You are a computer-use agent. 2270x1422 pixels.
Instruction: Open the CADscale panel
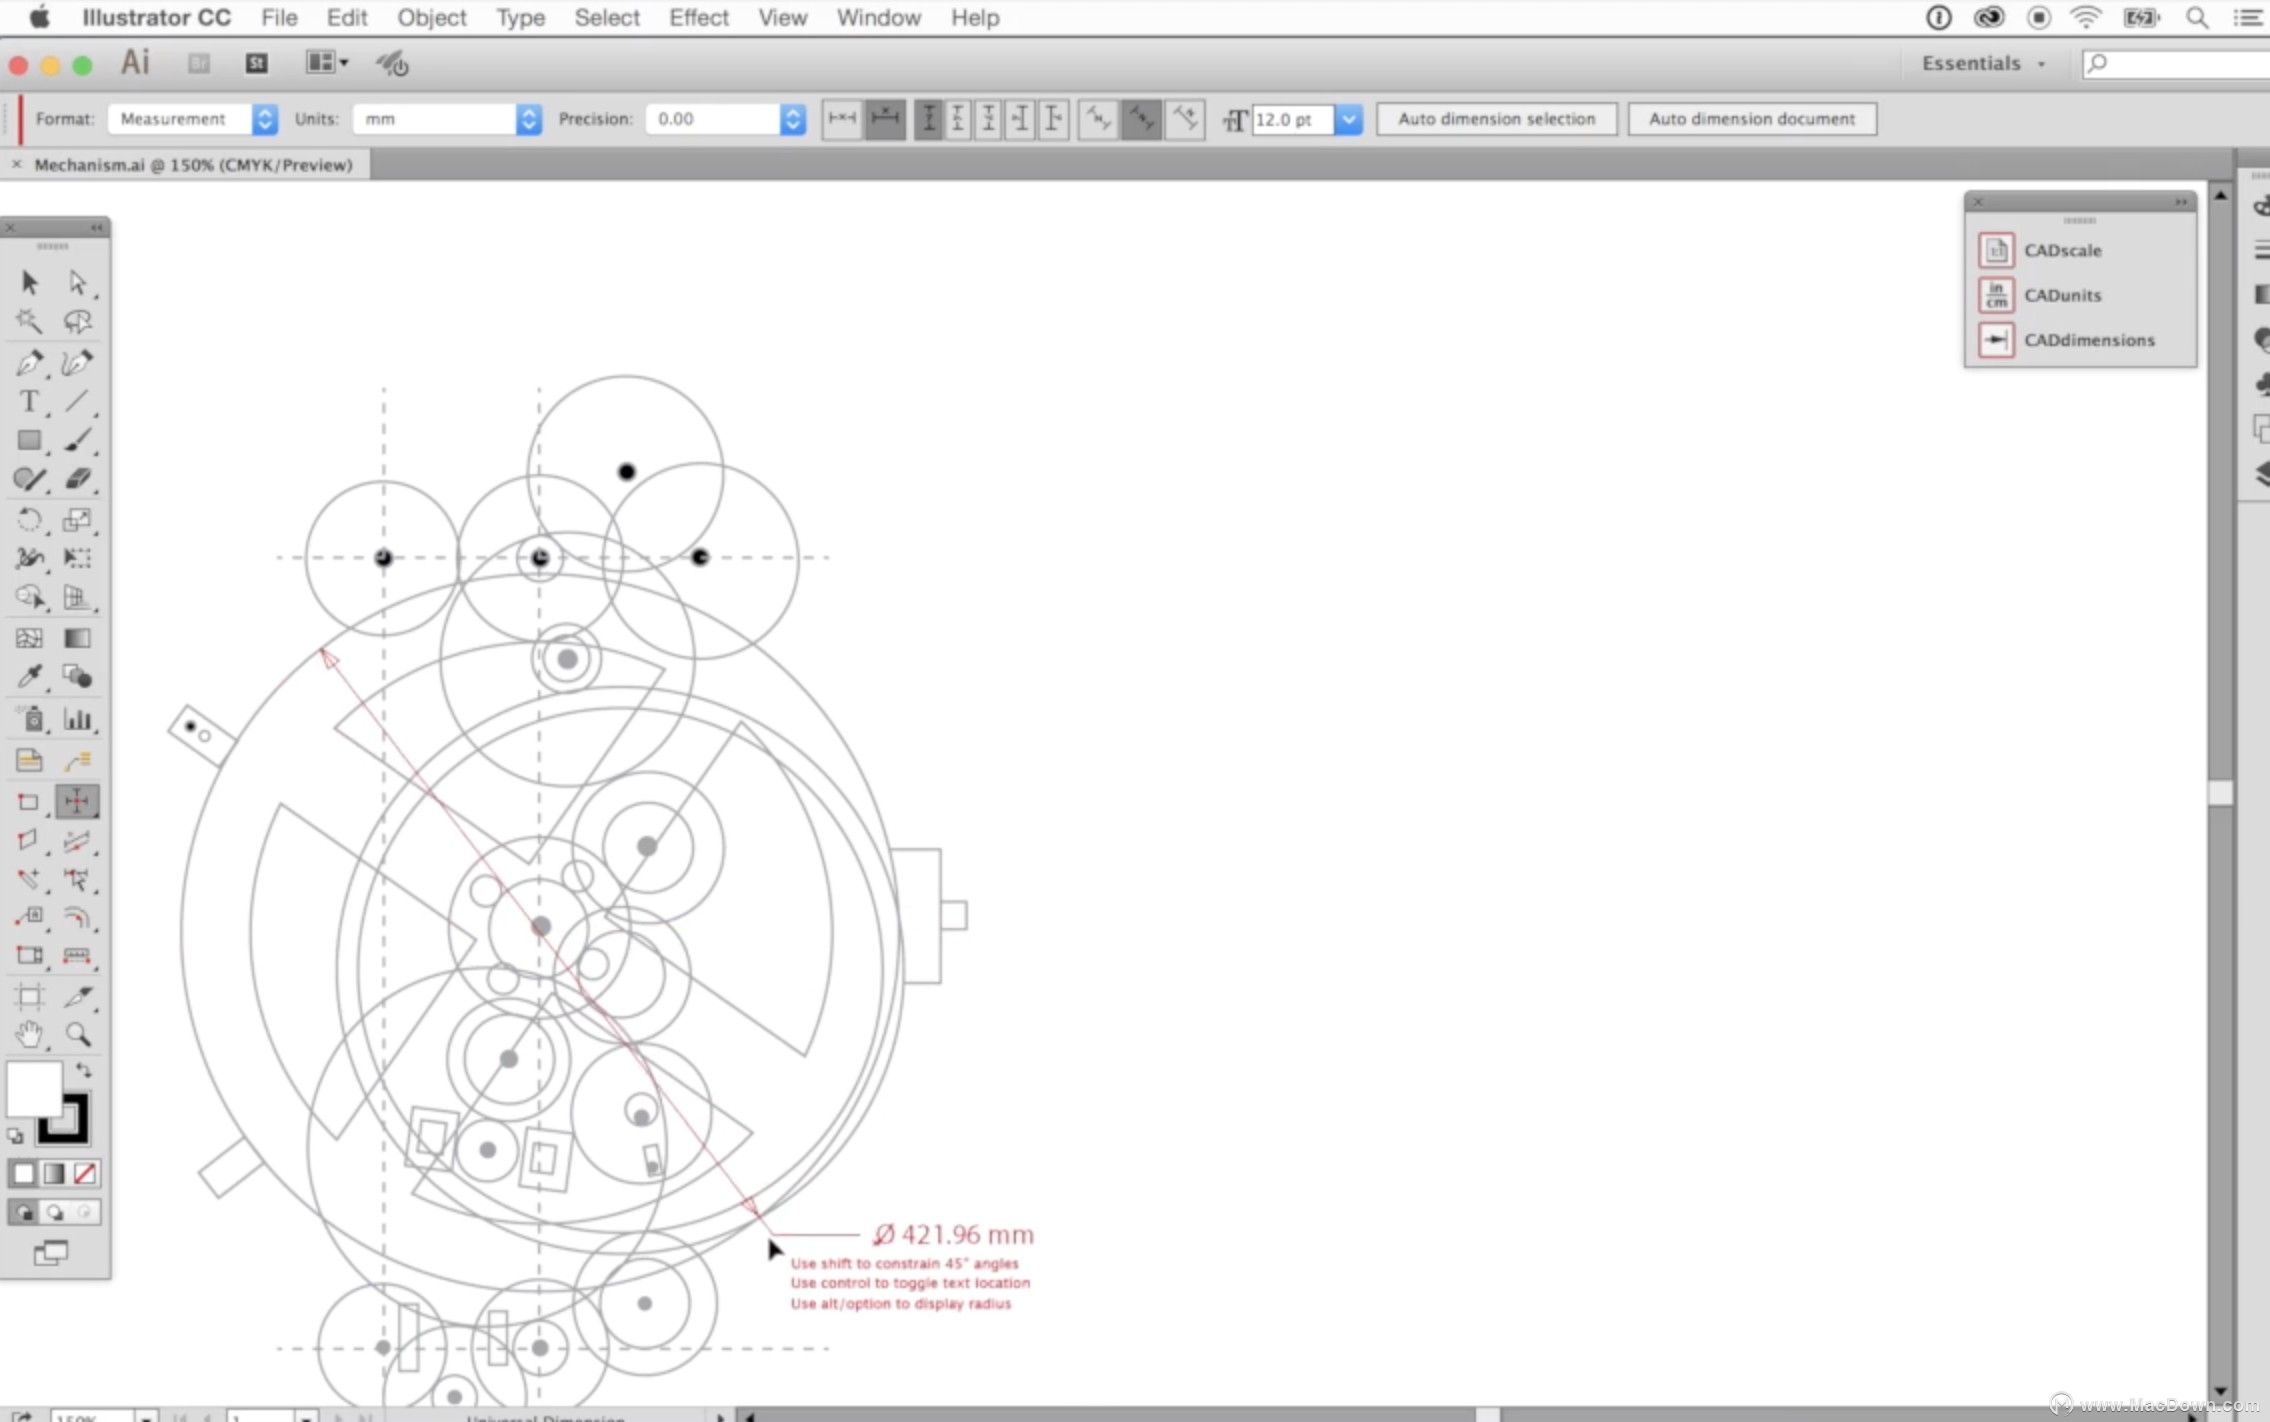pos(2061,250)
